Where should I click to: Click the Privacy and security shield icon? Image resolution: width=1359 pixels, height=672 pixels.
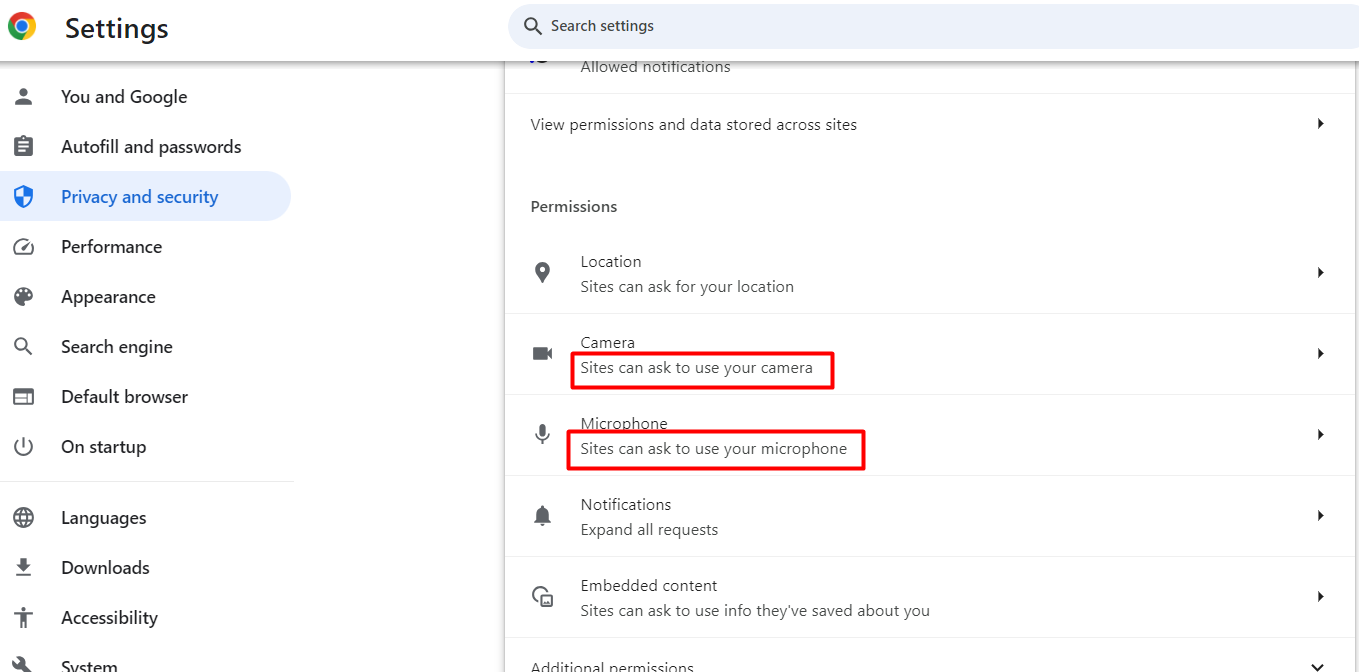pyautogui.click(x=23, y=197)
